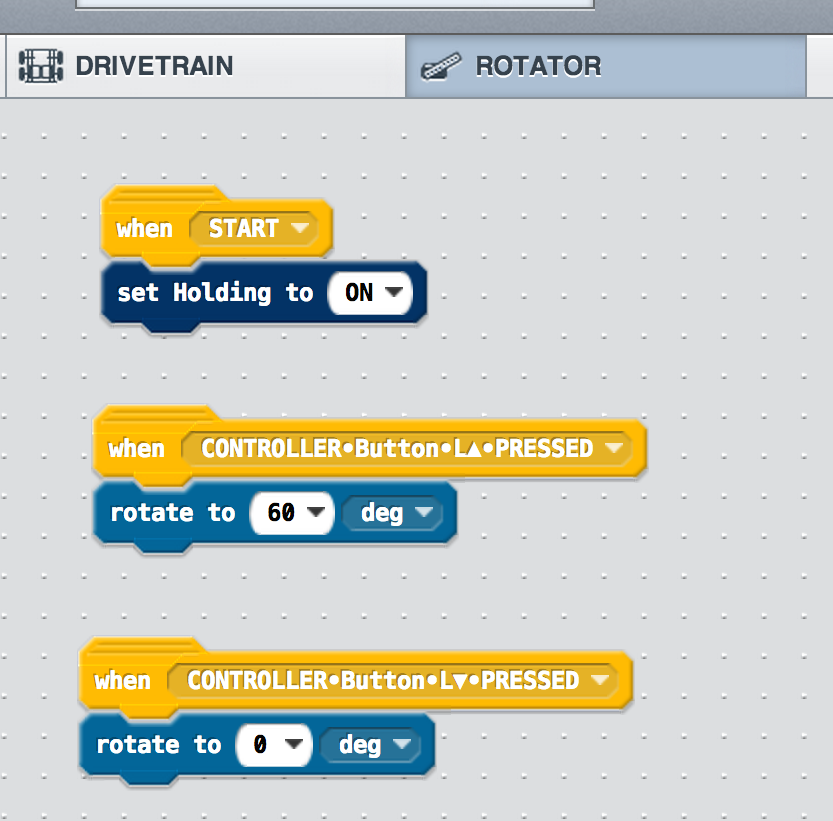Click 'when' on the L-down controller block
Viewport: 833px width, 821px height.
[122, 681]
